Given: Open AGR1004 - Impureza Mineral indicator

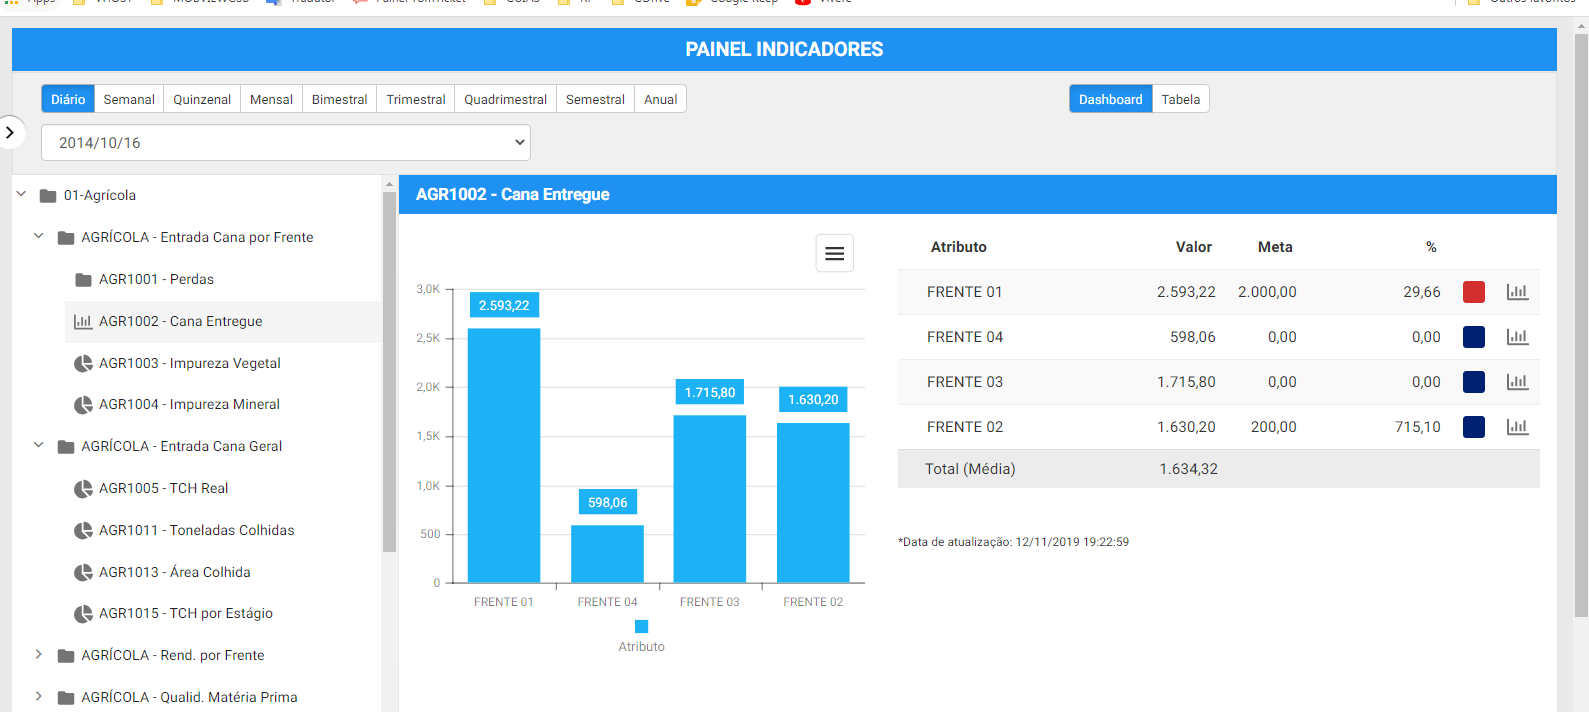Looking at the screenshot, I should (x=189, y=405).
